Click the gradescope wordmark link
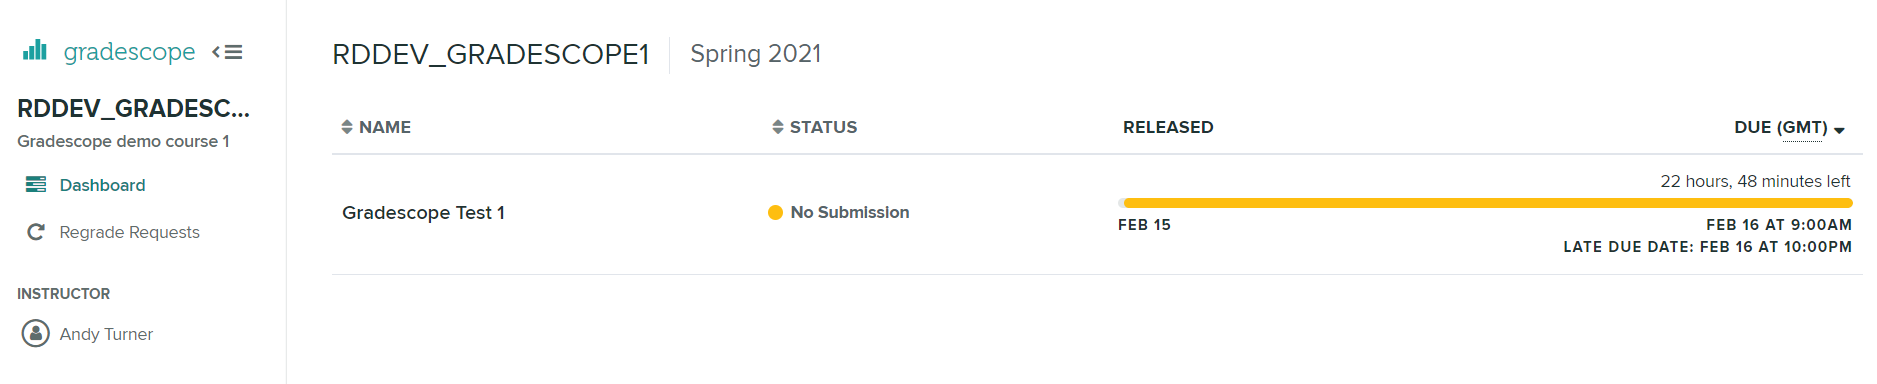 (129, 51)
